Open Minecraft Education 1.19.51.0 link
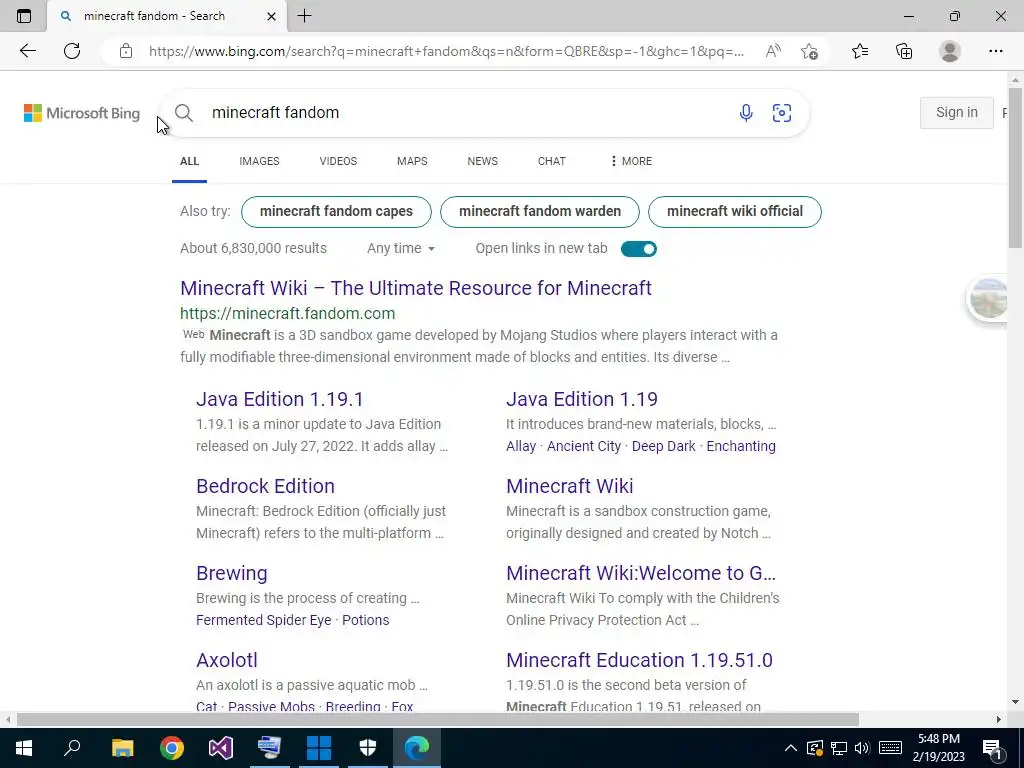 click(639, 660)
